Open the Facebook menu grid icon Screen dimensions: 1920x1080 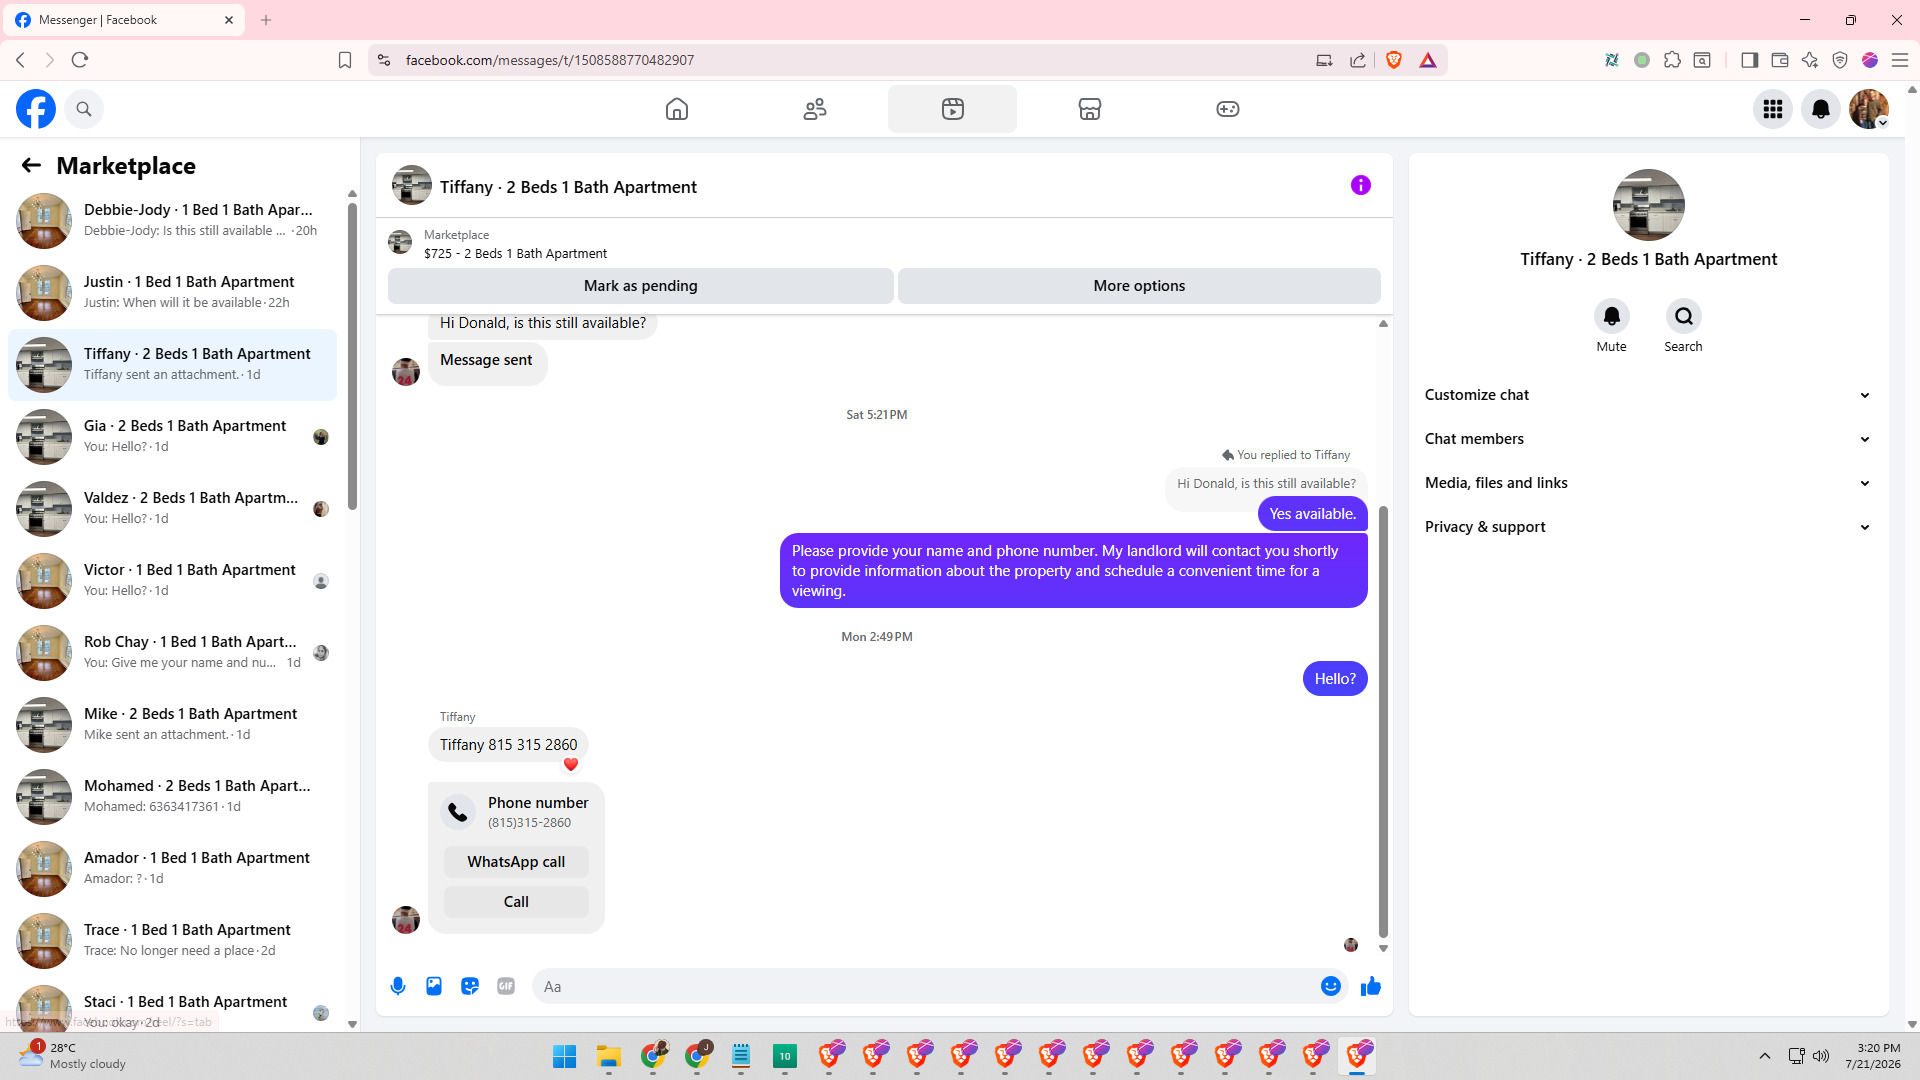1773,109
